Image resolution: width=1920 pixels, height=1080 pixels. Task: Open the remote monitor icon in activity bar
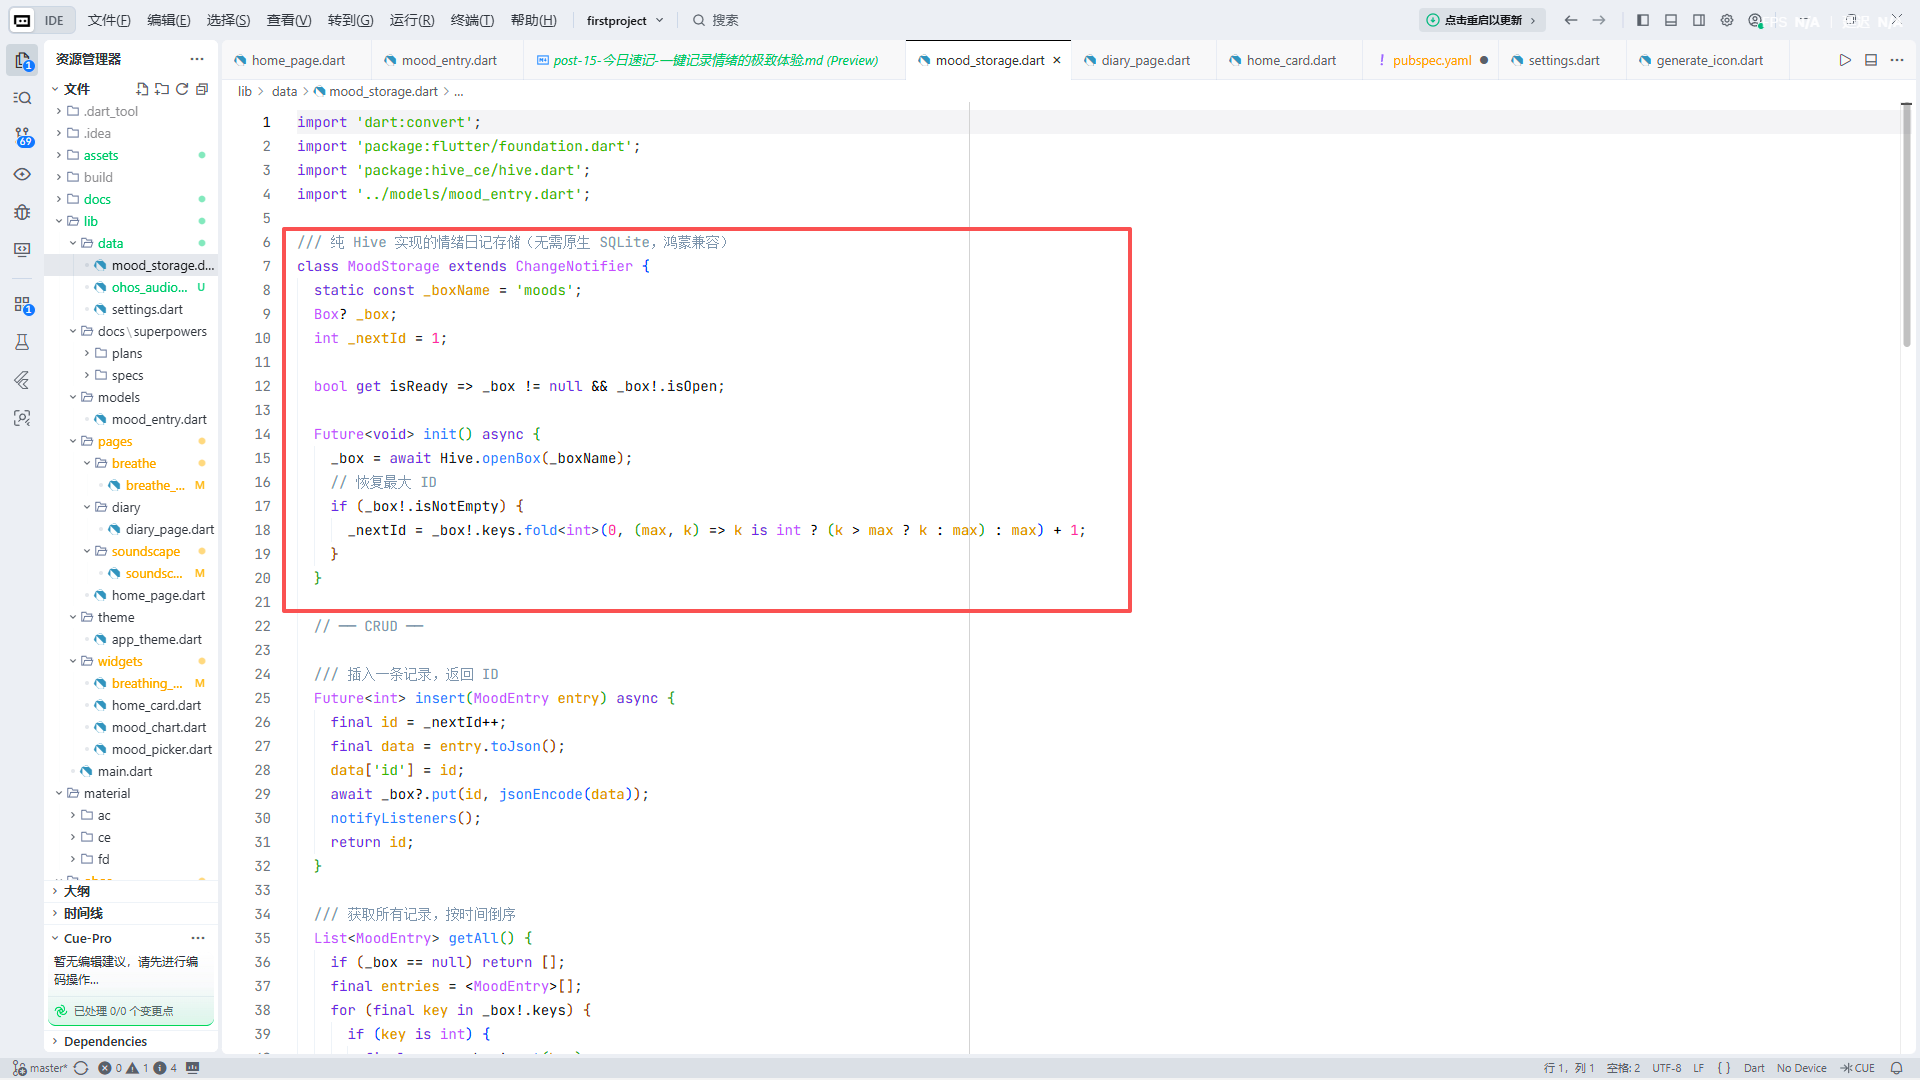click(x=22, y=250)
